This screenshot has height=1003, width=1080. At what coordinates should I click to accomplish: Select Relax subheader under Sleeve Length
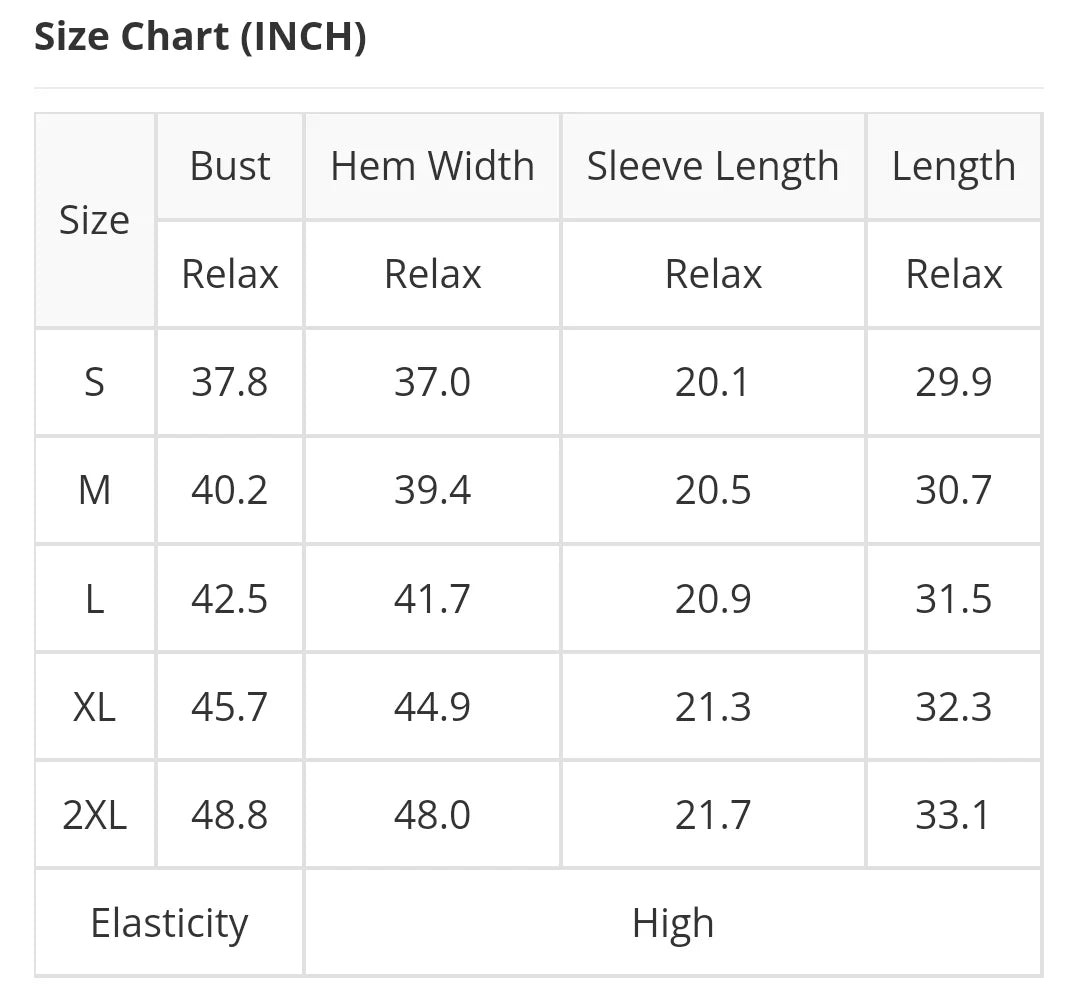click(713, 274)
